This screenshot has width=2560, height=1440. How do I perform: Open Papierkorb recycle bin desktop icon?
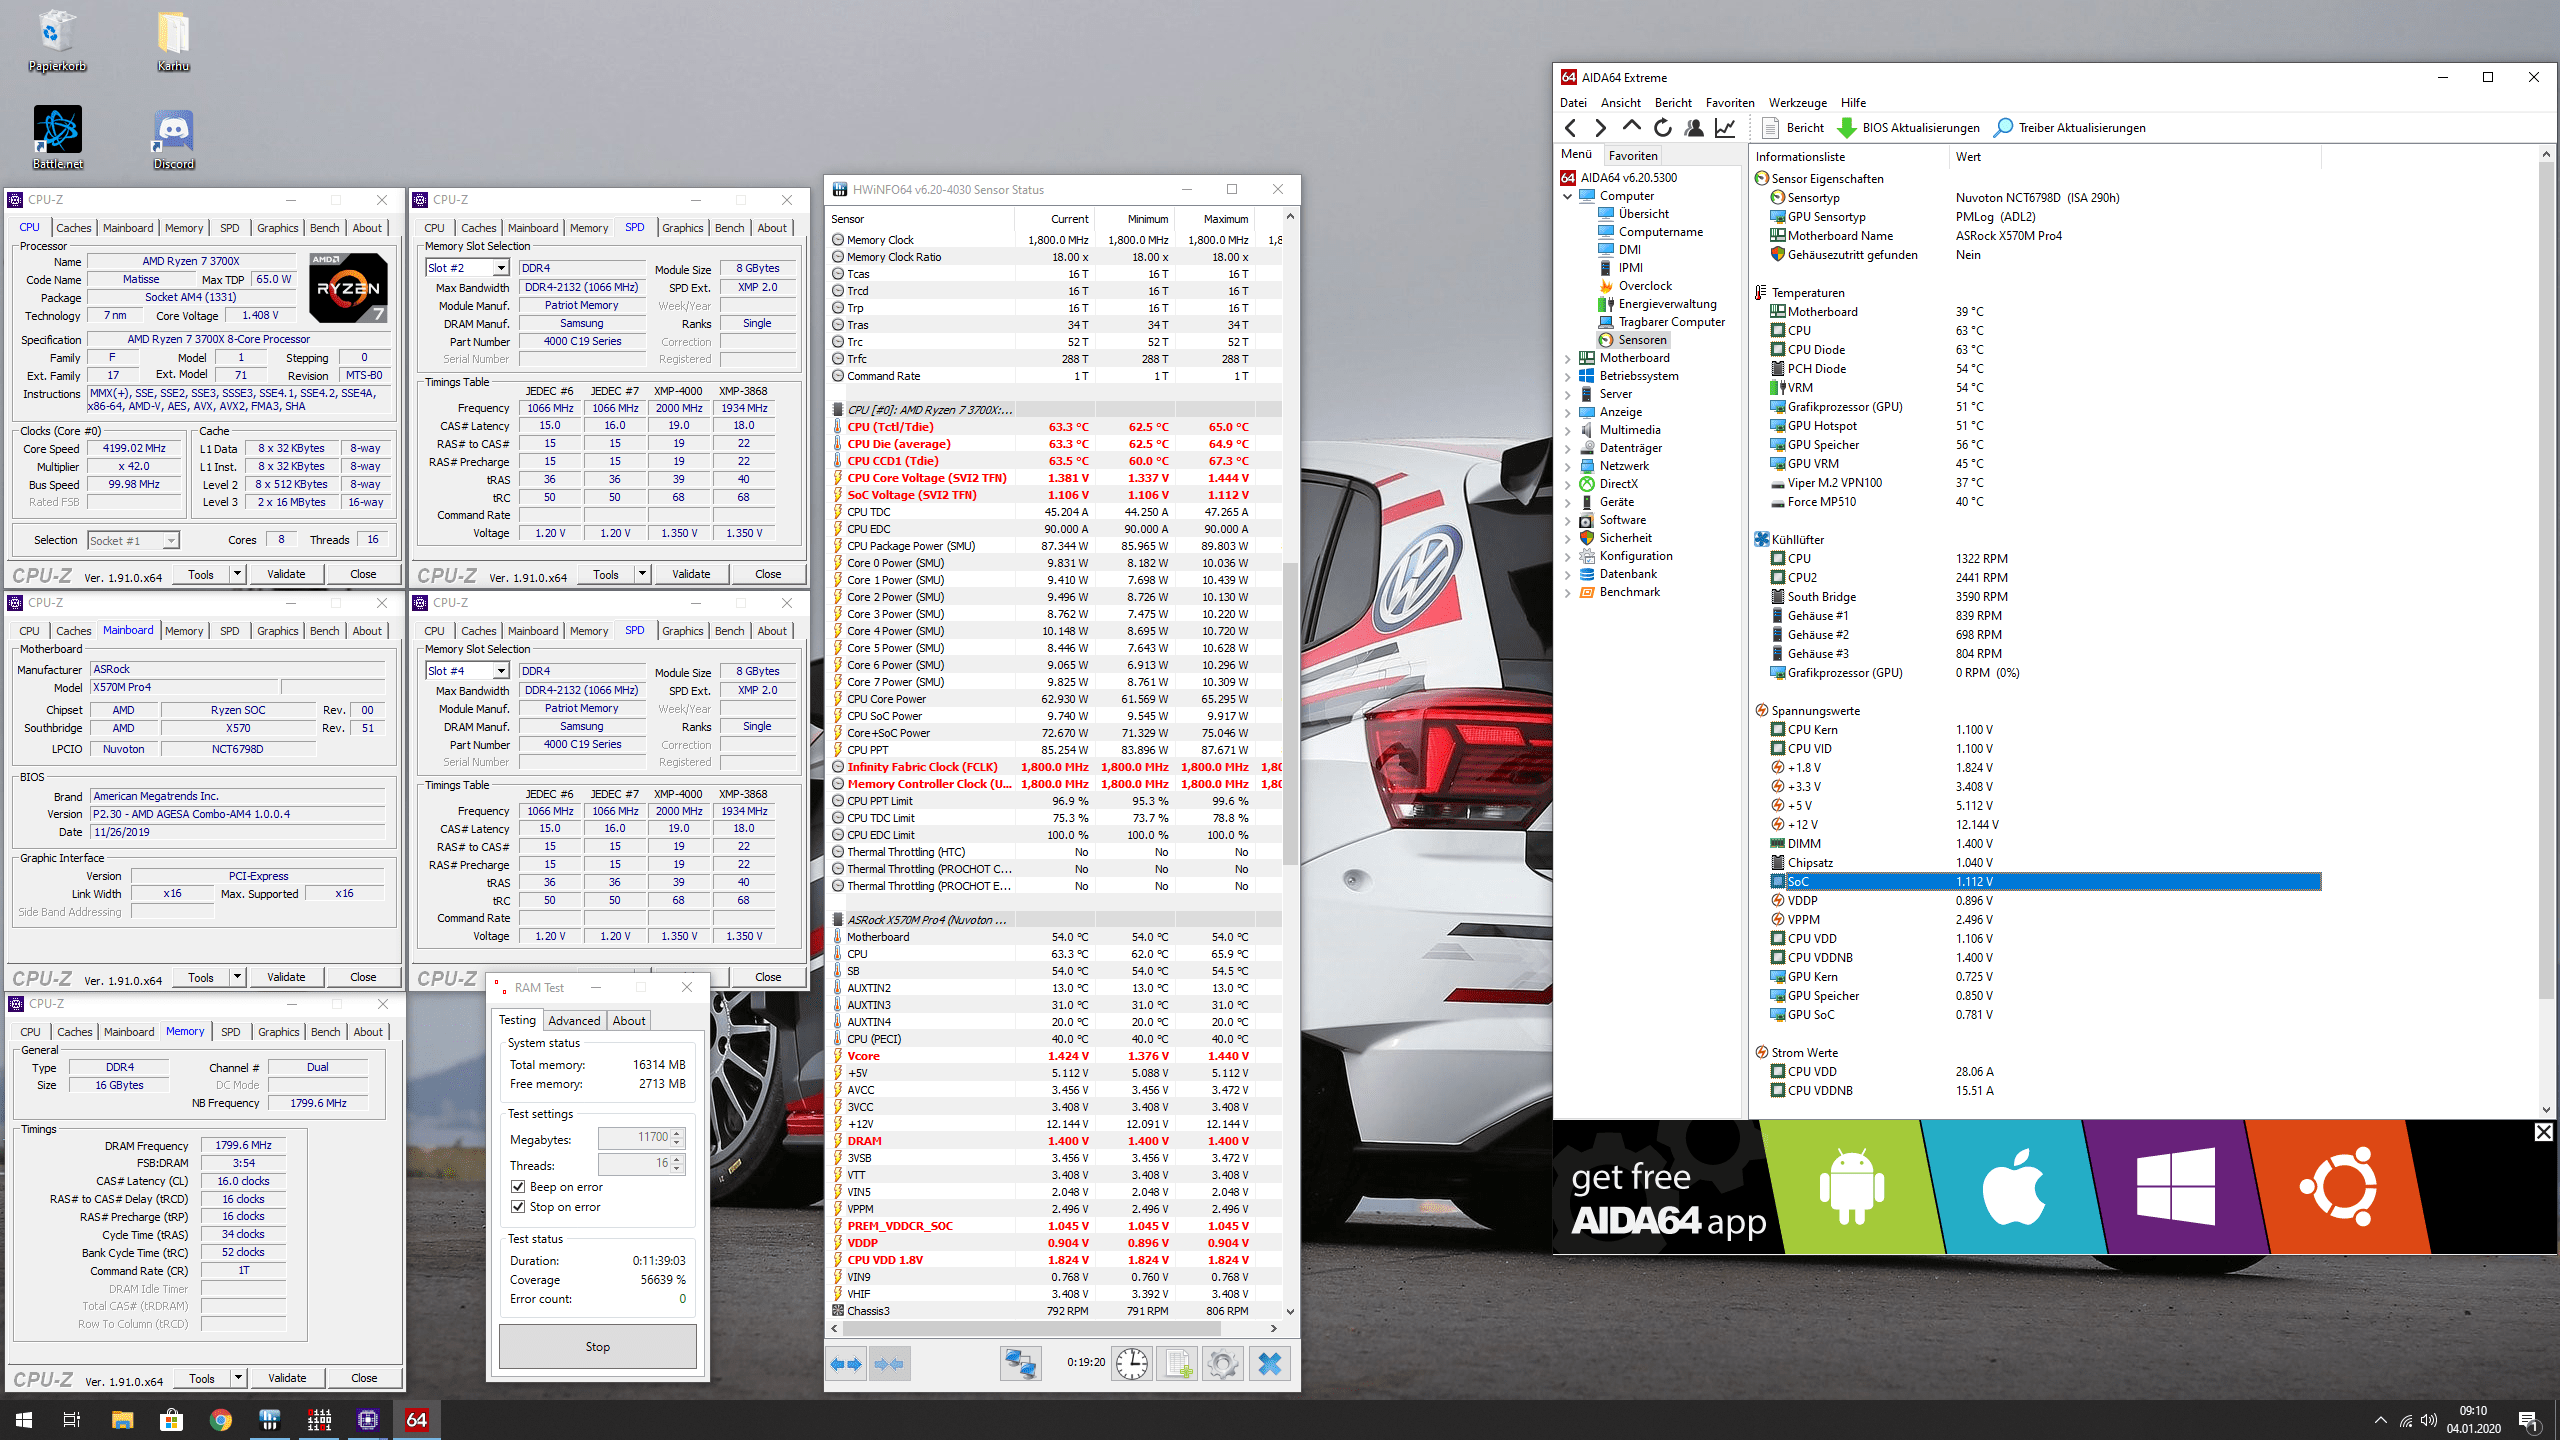(x=57, y=41)
